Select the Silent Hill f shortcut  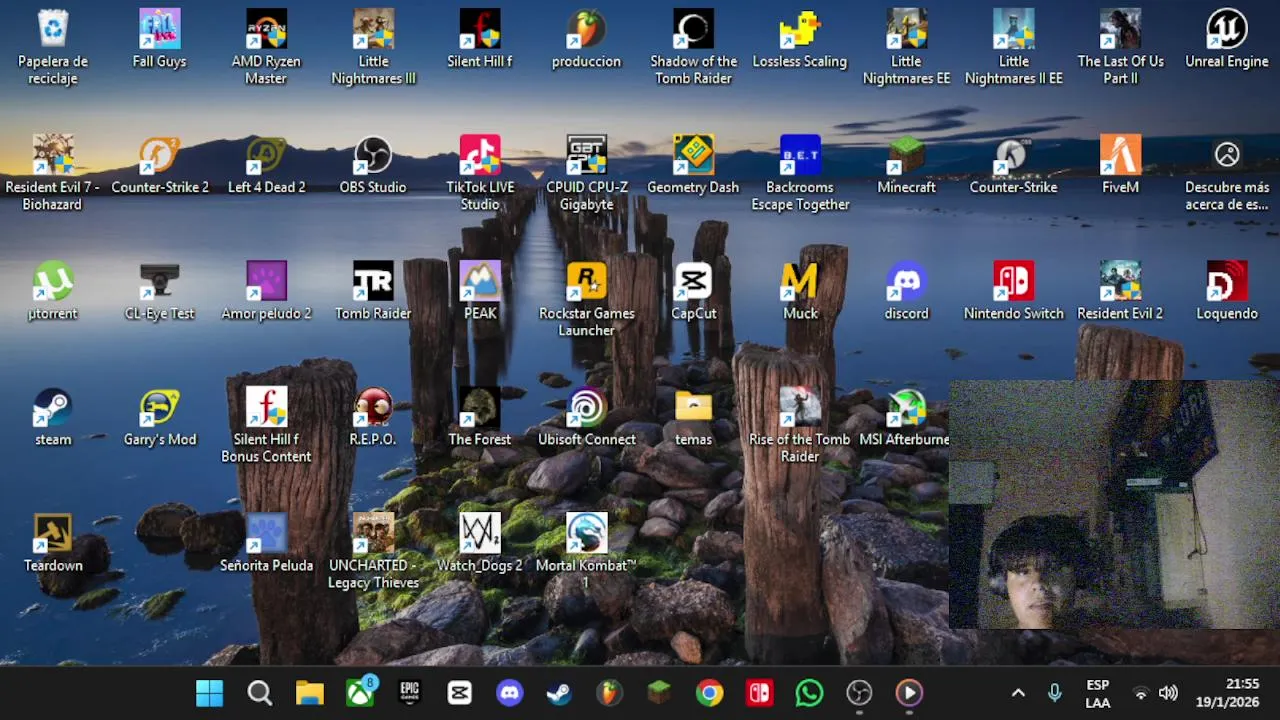point(480,39)
